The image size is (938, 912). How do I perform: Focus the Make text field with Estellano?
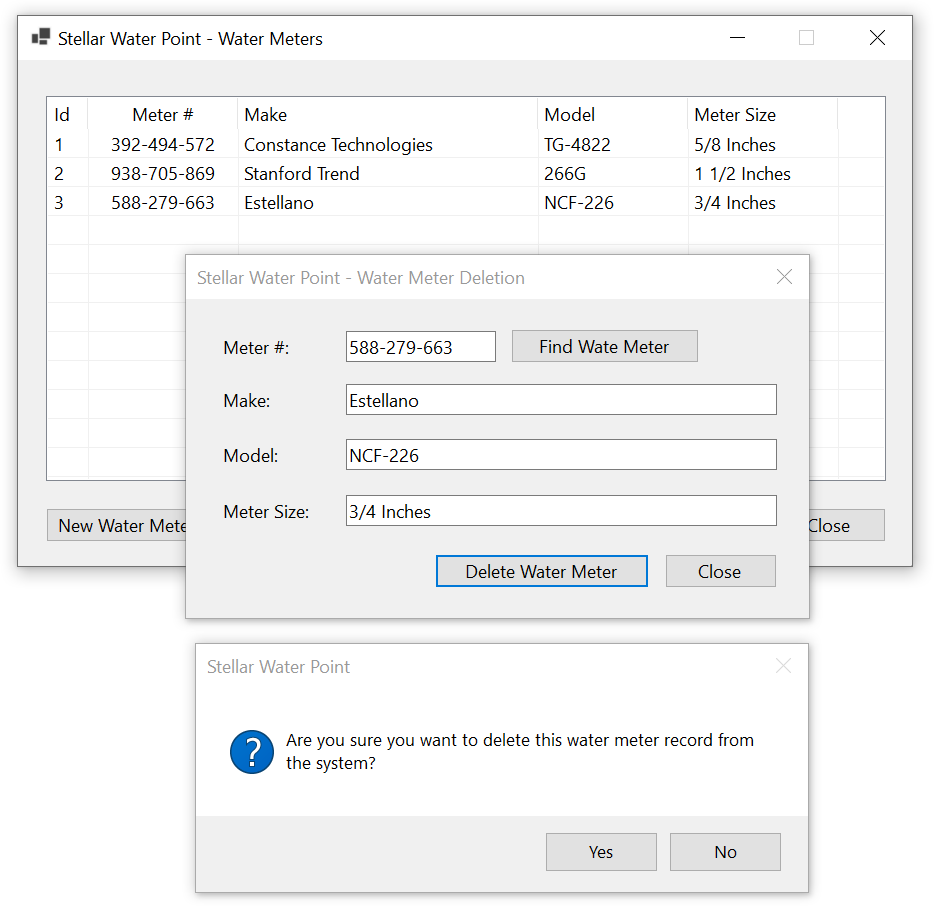(x=561, y=400)
